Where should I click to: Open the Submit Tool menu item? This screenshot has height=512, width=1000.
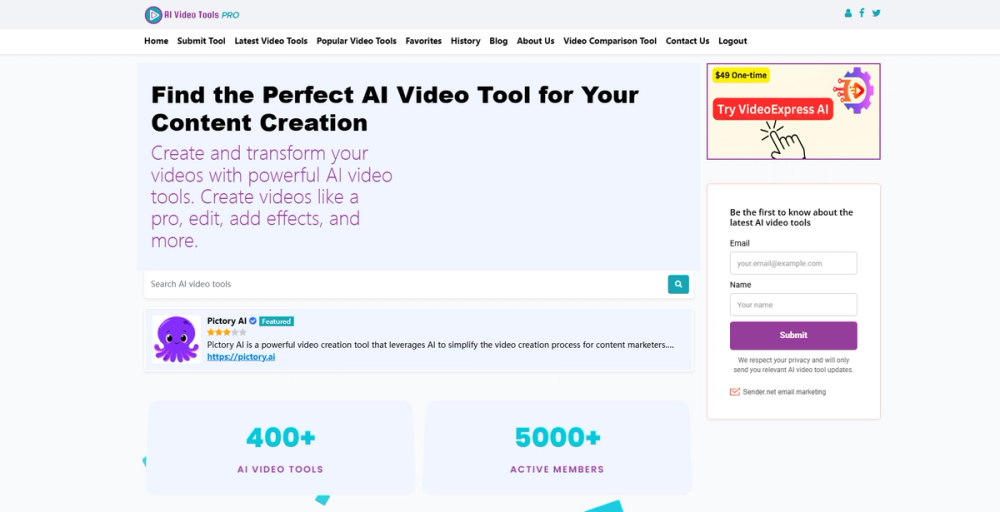tap(201, 41)
